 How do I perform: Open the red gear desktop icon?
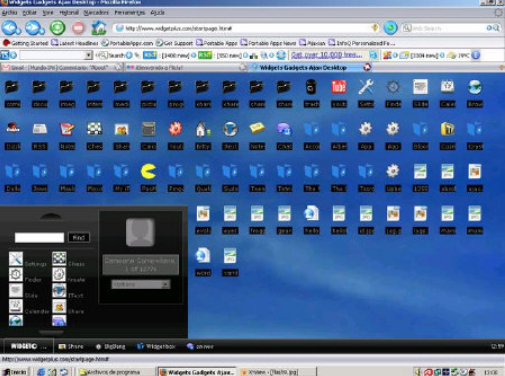pyautogui.click(x=175, y=129)
